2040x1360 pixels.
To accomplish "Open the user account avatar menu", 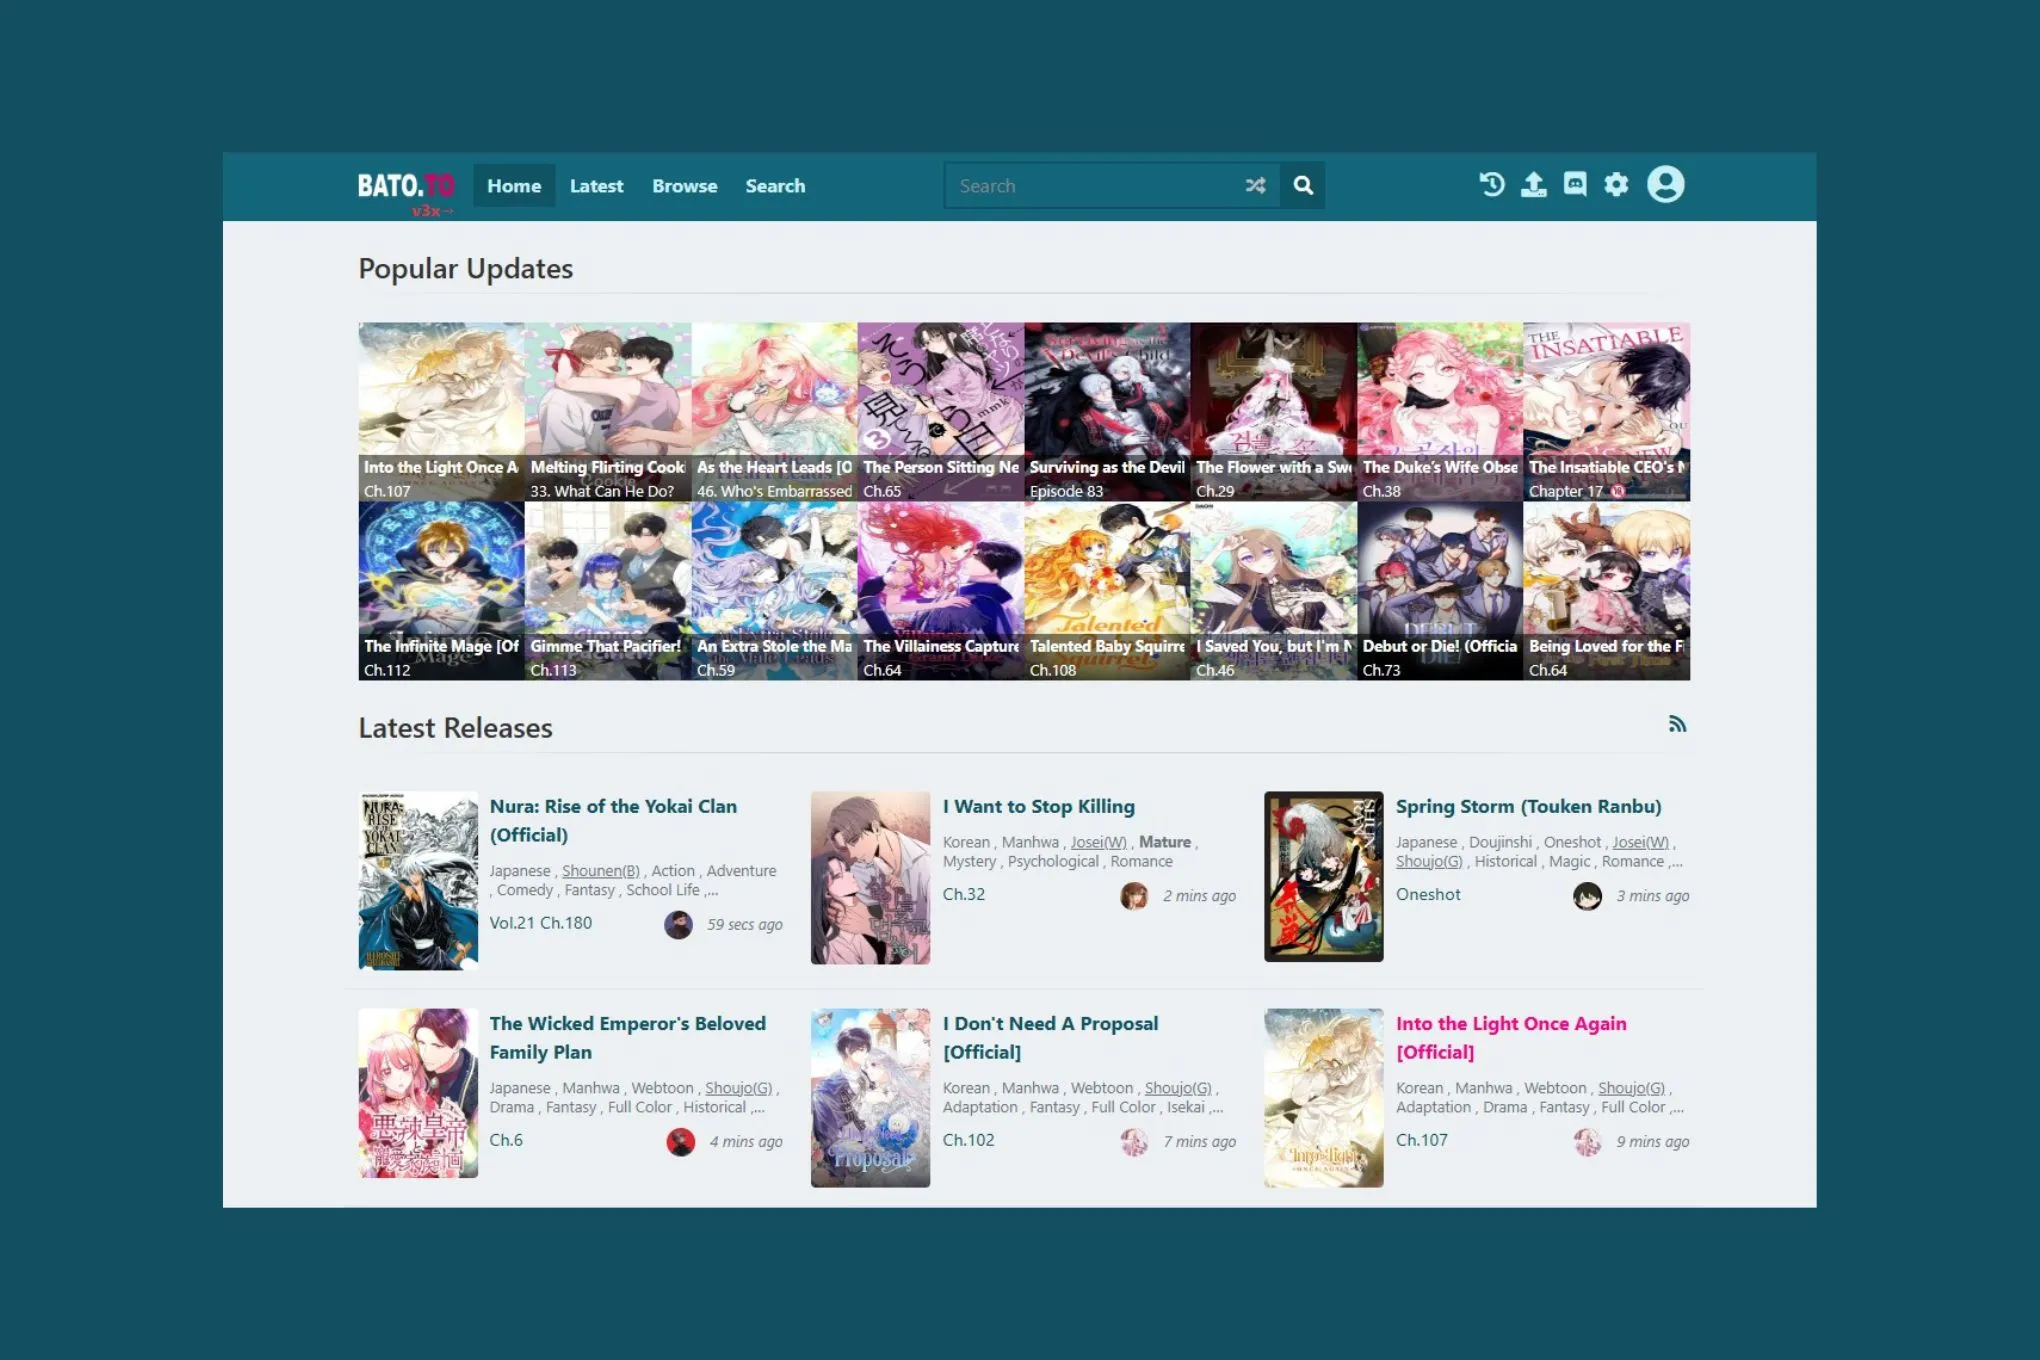I will [1666, 185].
